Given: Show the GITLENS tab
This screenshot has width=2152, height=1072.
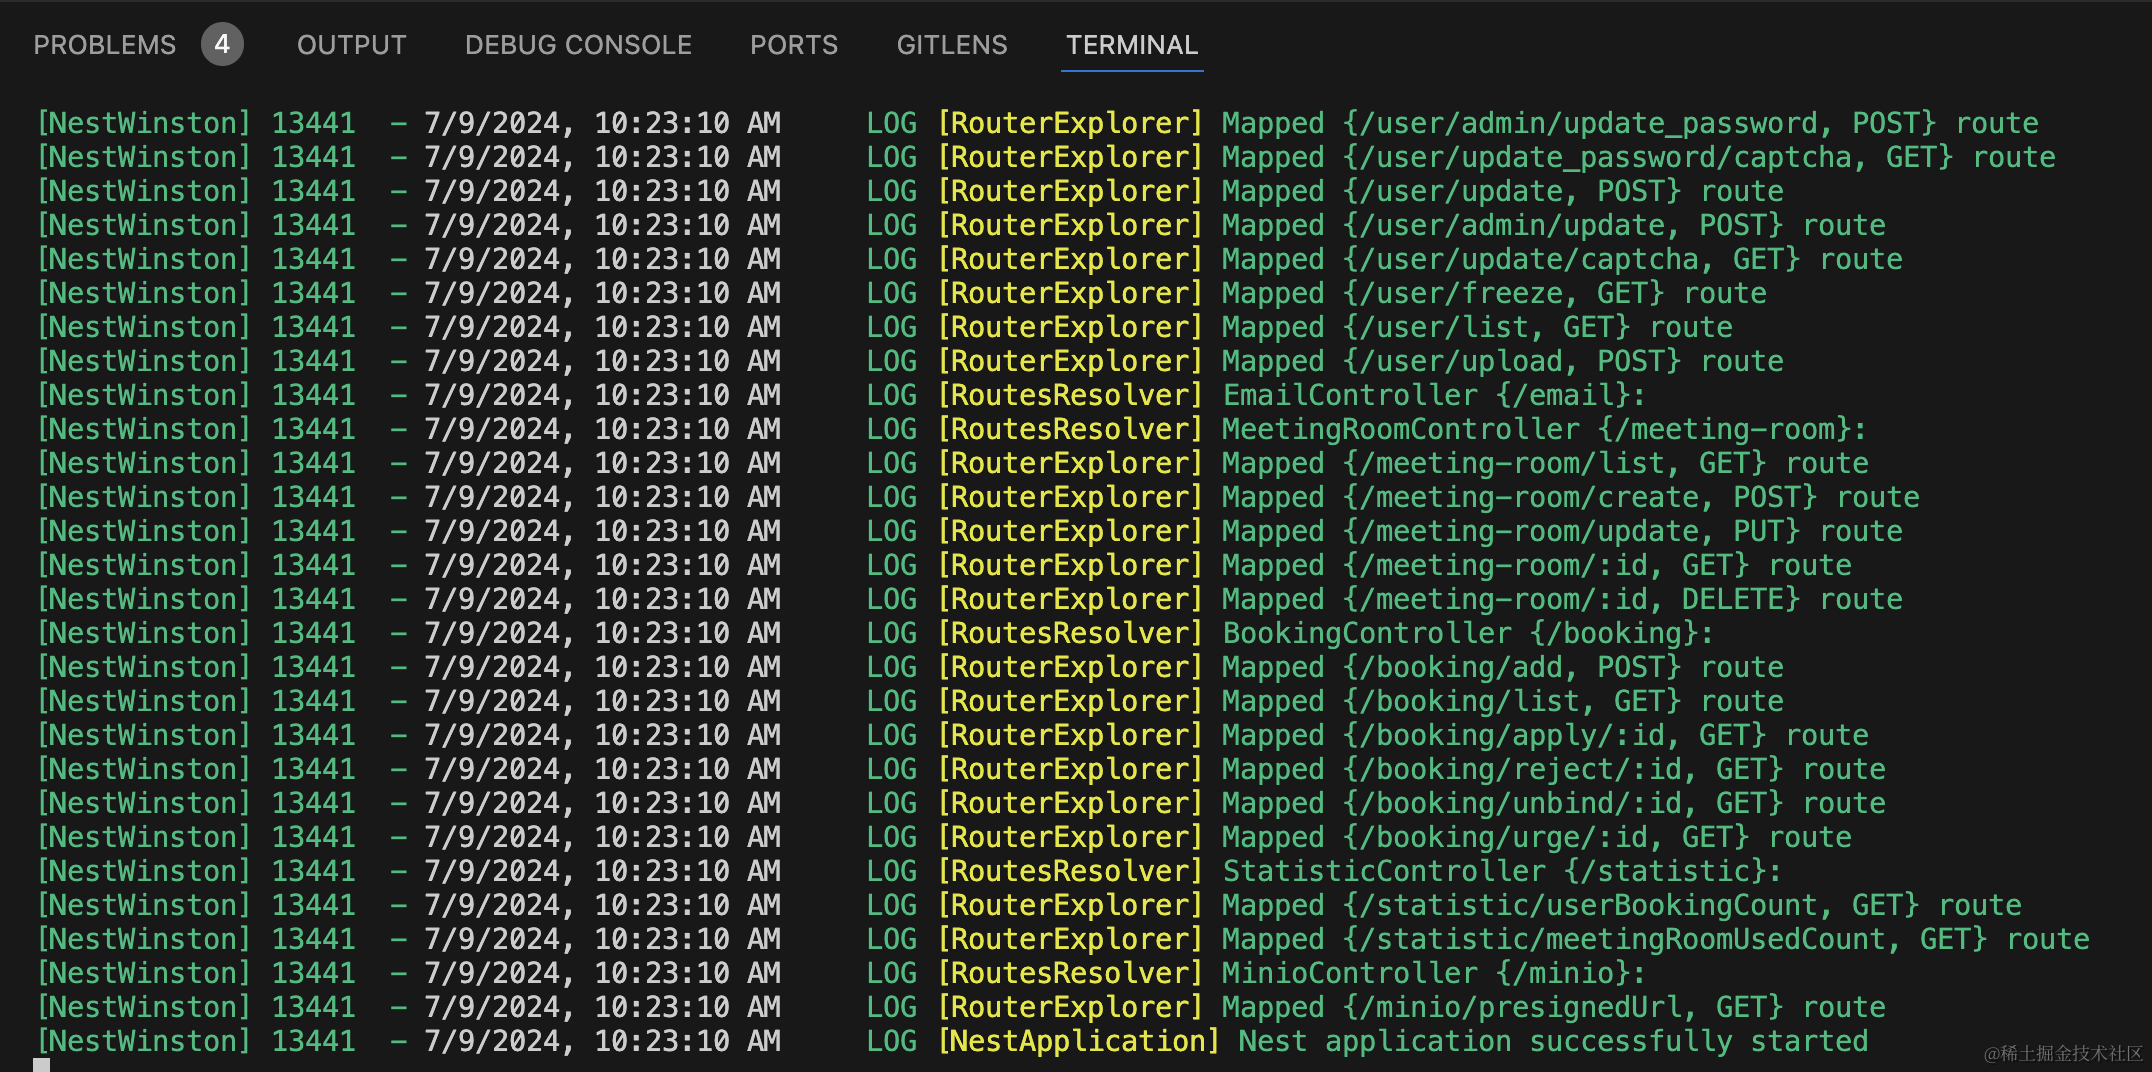Looking at the screenshot, I should point(951,45).
